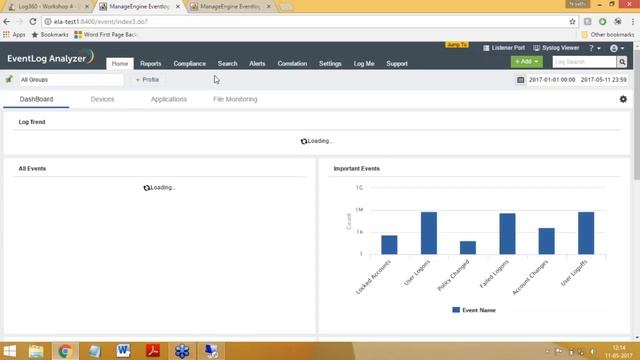Go to the Reports menu

click(151, 64)
